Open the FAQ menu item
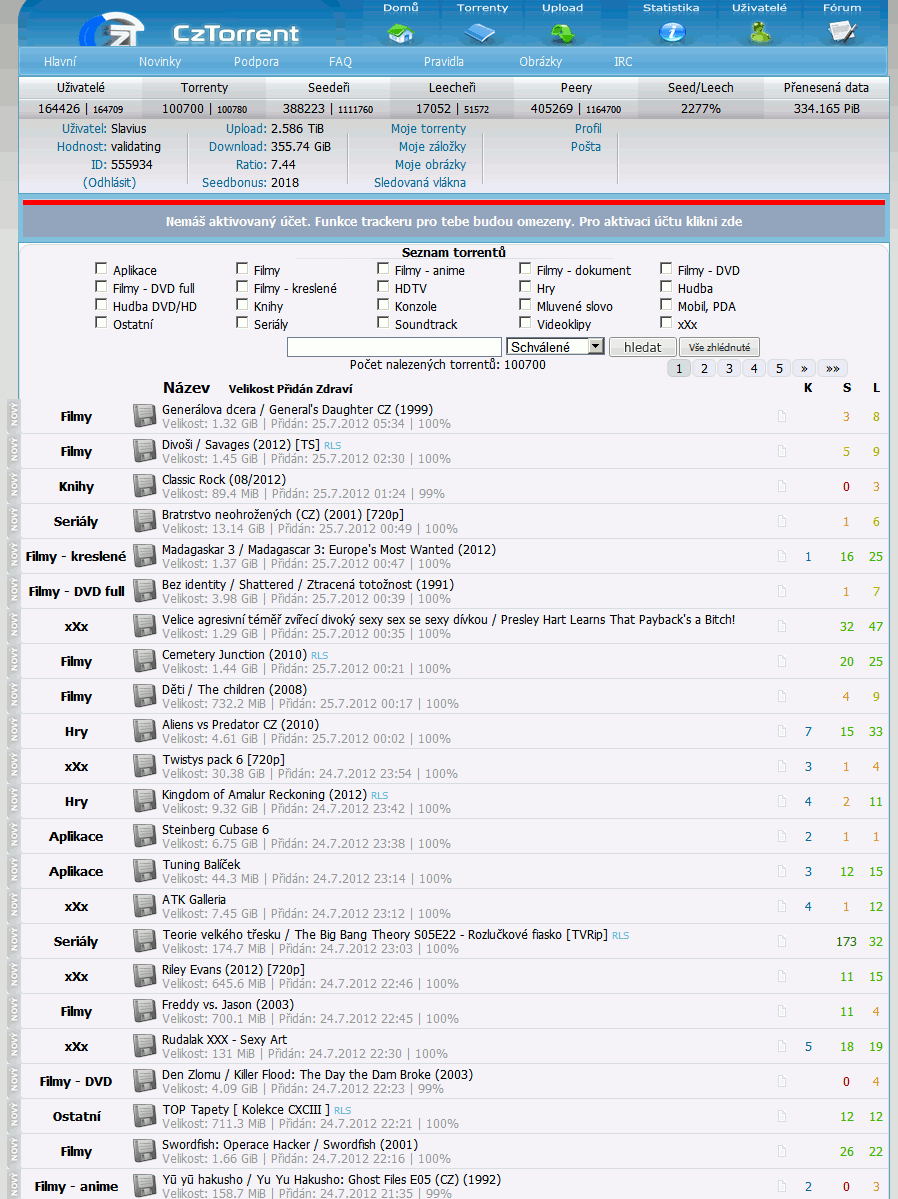The image size is (898, 1199). point(340,61)
